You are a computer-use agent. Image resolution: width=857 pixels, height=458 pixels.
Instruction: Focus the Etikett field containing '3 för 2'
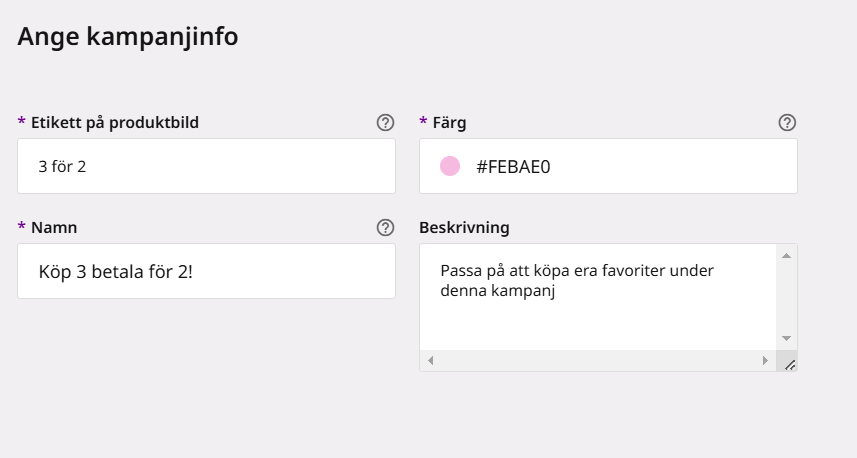[x=207, y=166]
